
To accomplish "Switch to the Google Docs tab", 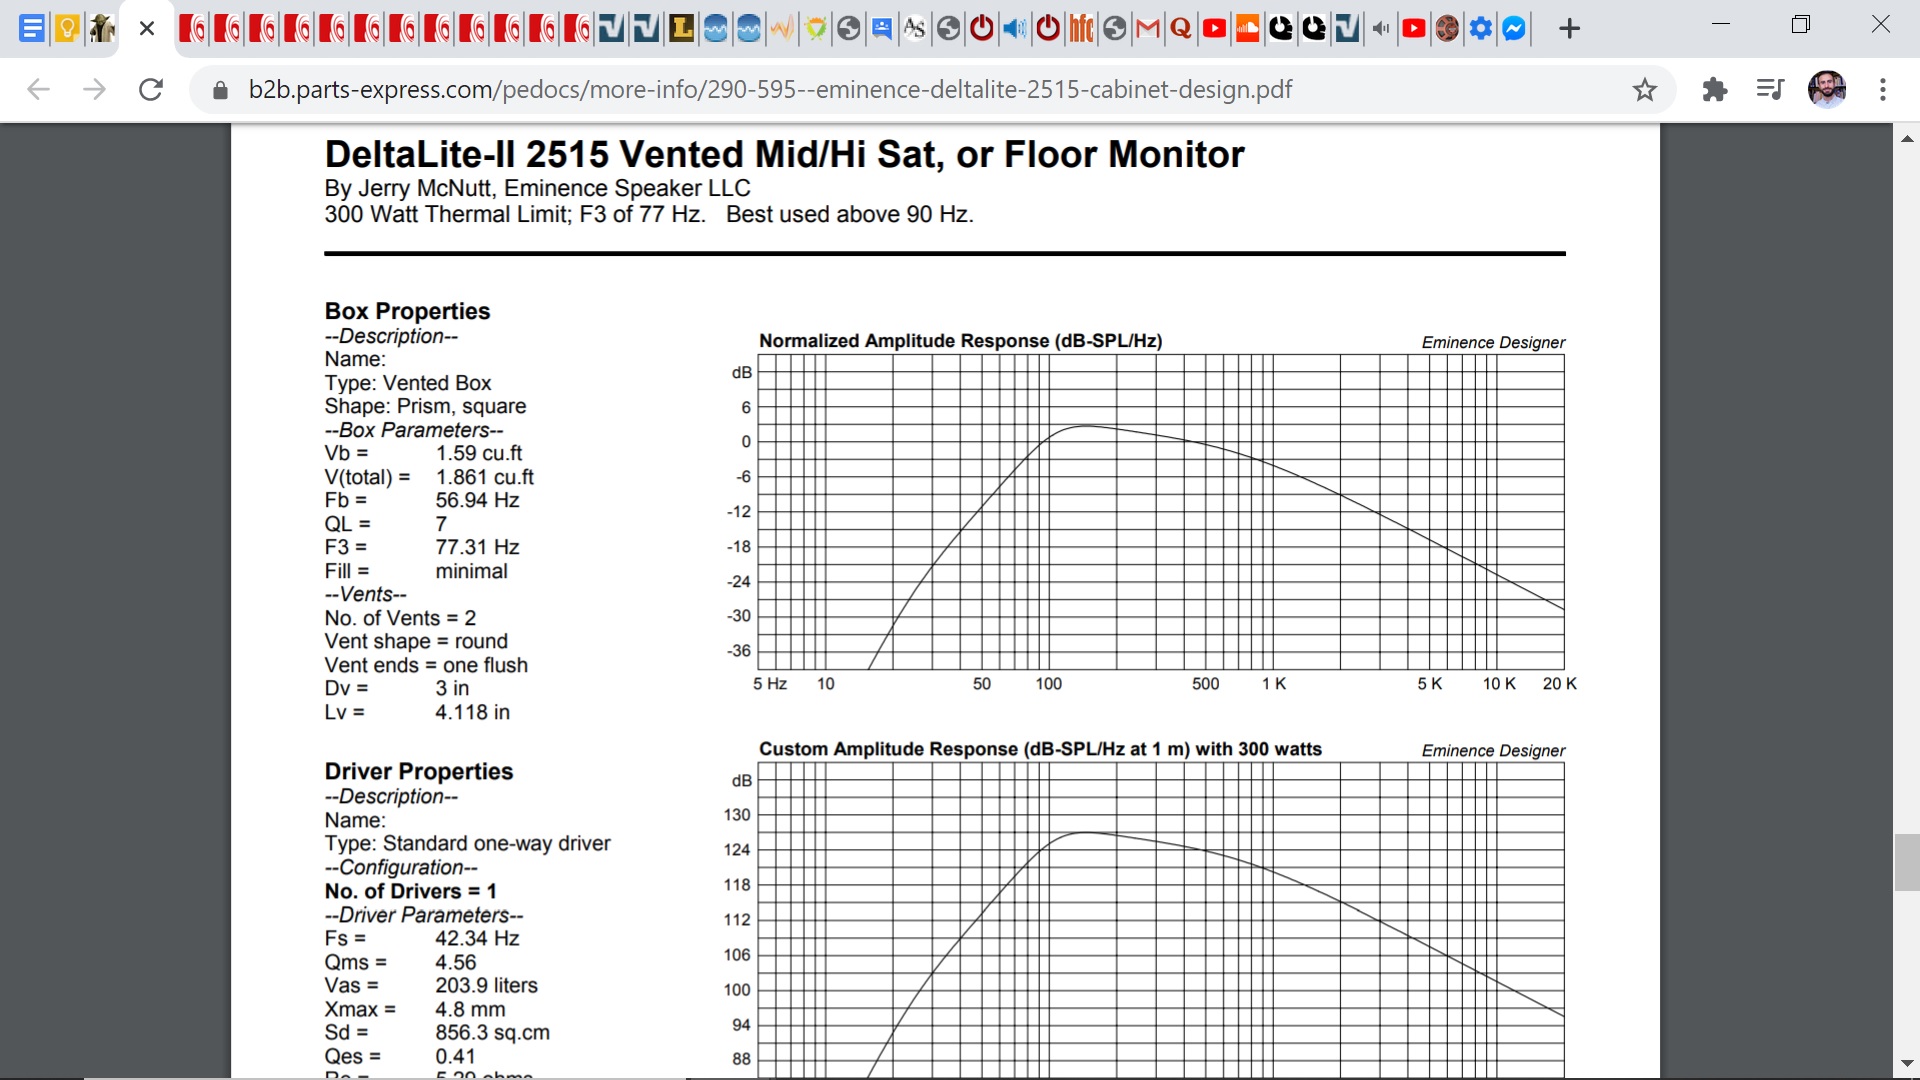I will coord(32,28).
